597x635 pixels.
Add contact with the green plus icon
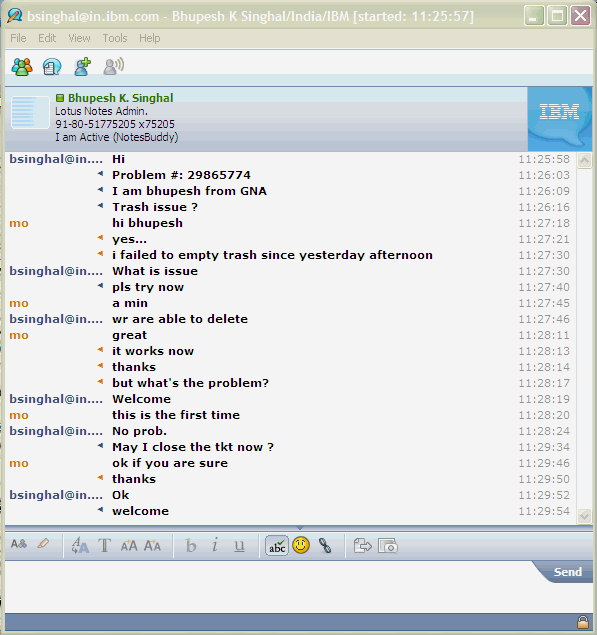click(82, 66)
